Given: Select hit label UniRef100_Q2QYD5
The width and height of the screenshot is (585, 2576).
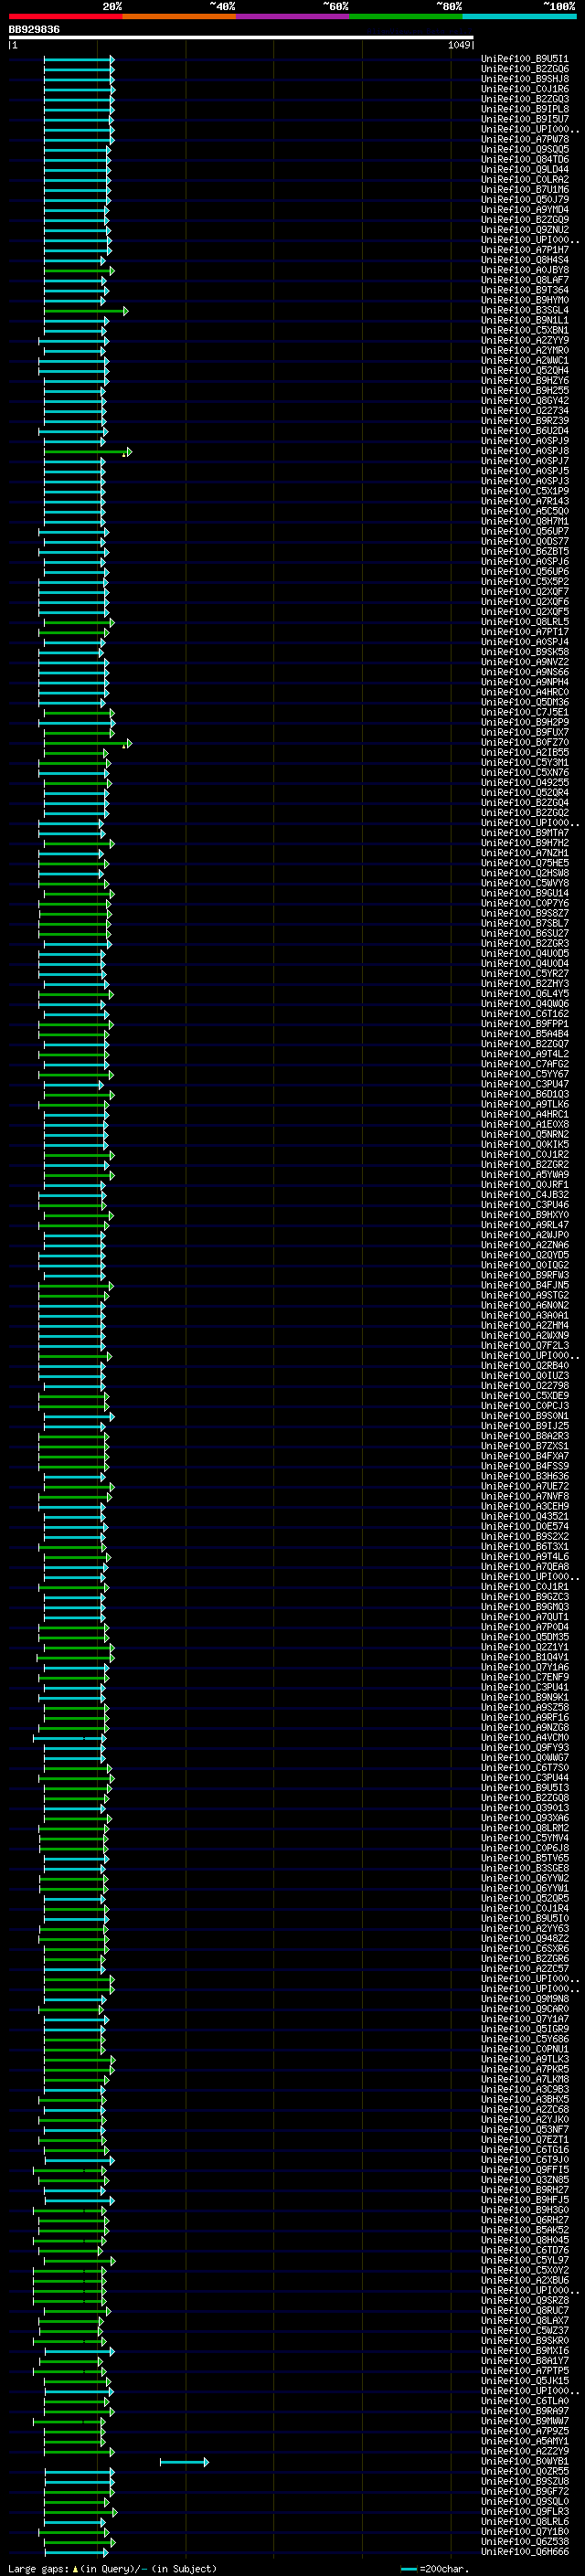Looking at the screenshot, I should click(x=525, y=1255).
